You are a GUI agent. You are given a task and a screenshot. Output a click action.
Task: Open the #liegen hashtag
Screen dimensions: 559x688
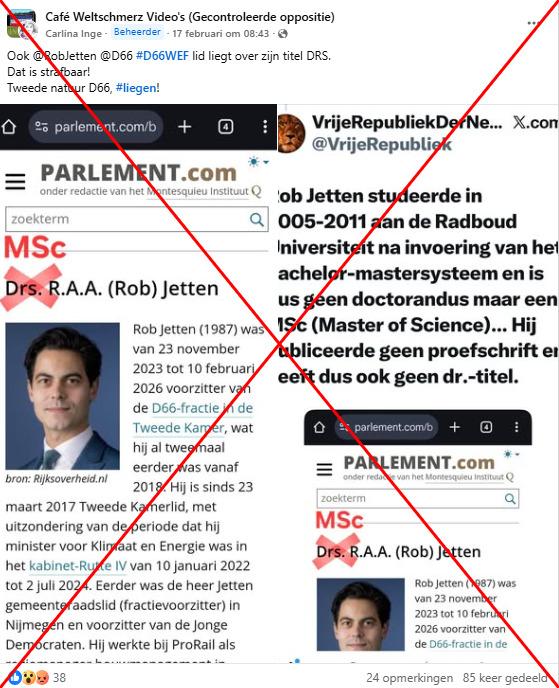(x=136, y=88)
